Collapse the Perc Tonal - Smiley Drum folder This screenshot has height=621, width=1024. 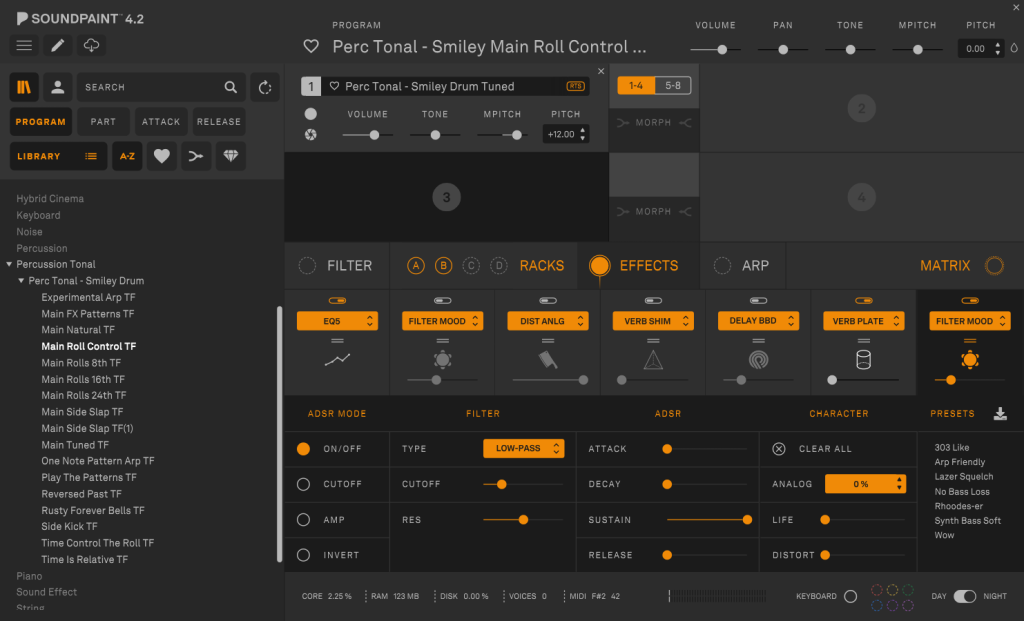click(x=21, y=280)
